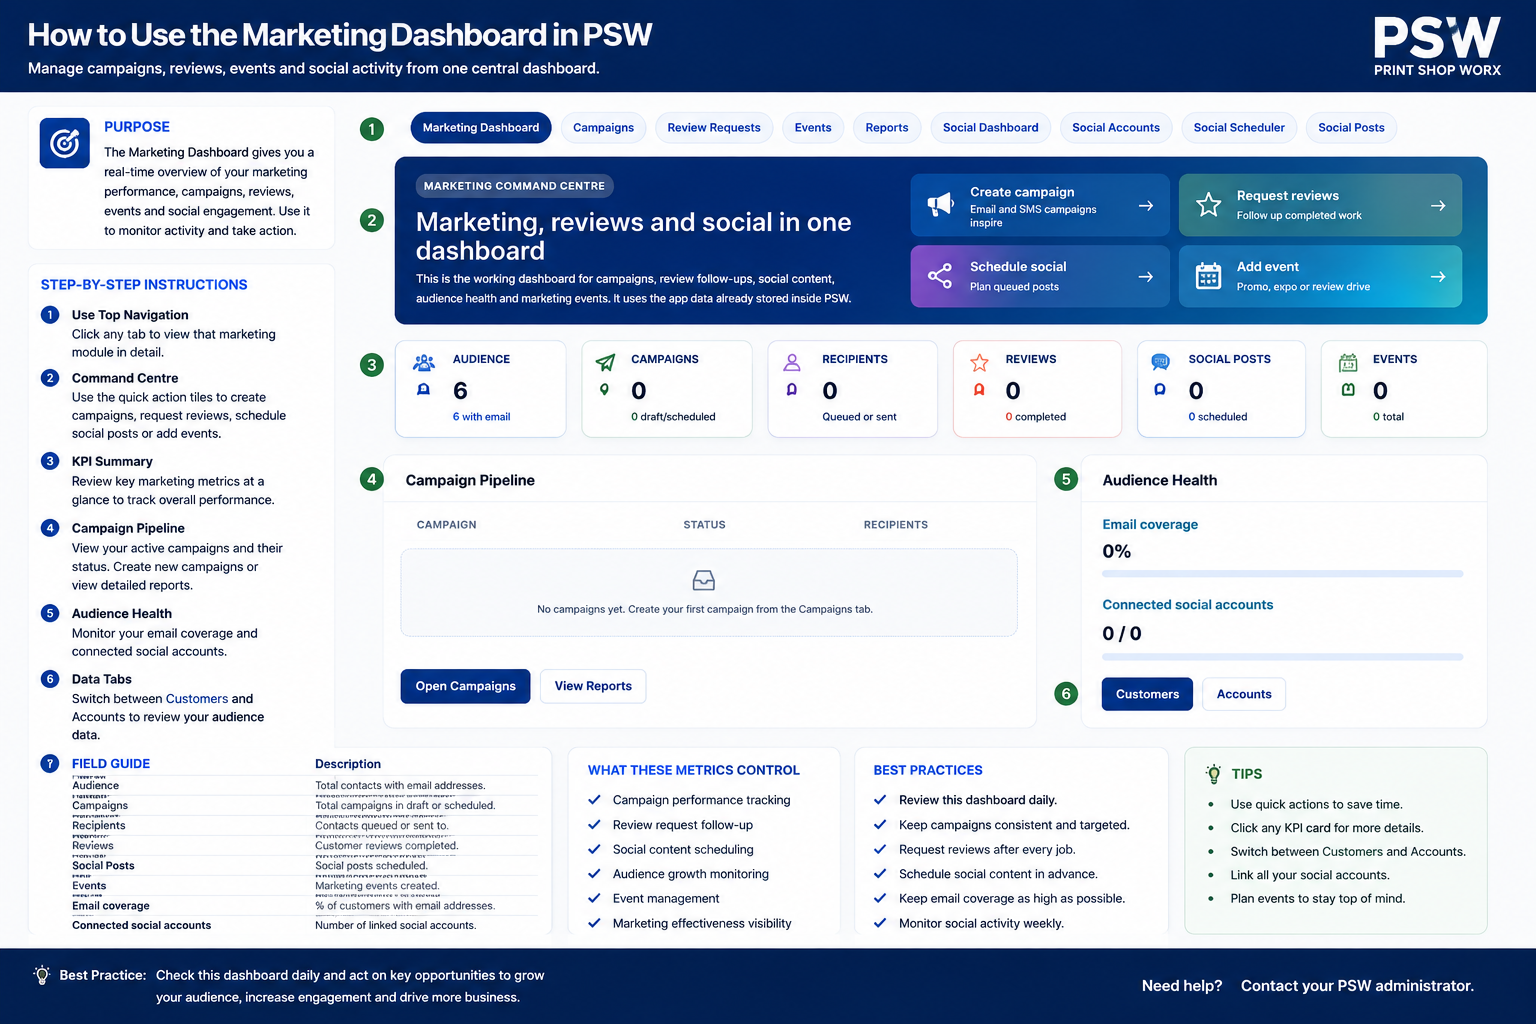Select the Accounts data tab button
This screenshot has height=1024, width=1536.
(x=1244, y=694)
